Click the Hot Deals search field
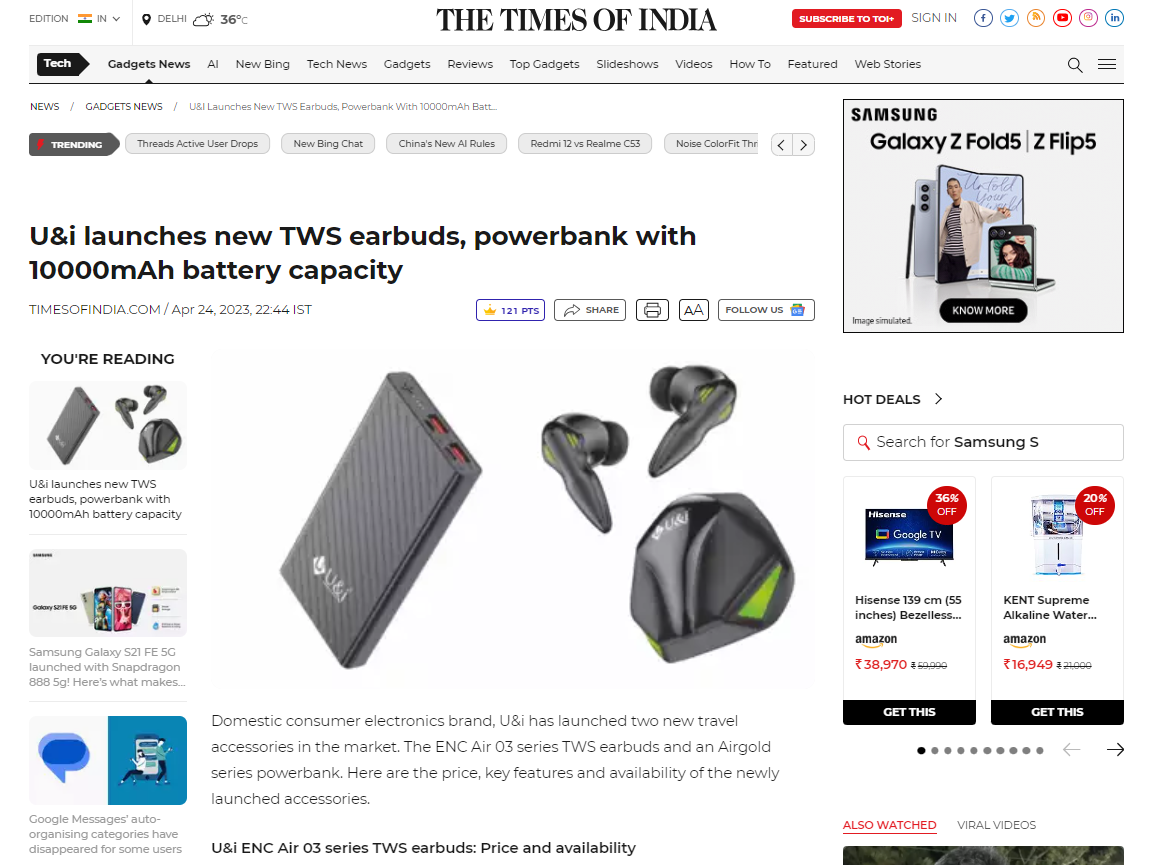The height and width of the screenshot is (865, 1151). [x=983, y=443]
